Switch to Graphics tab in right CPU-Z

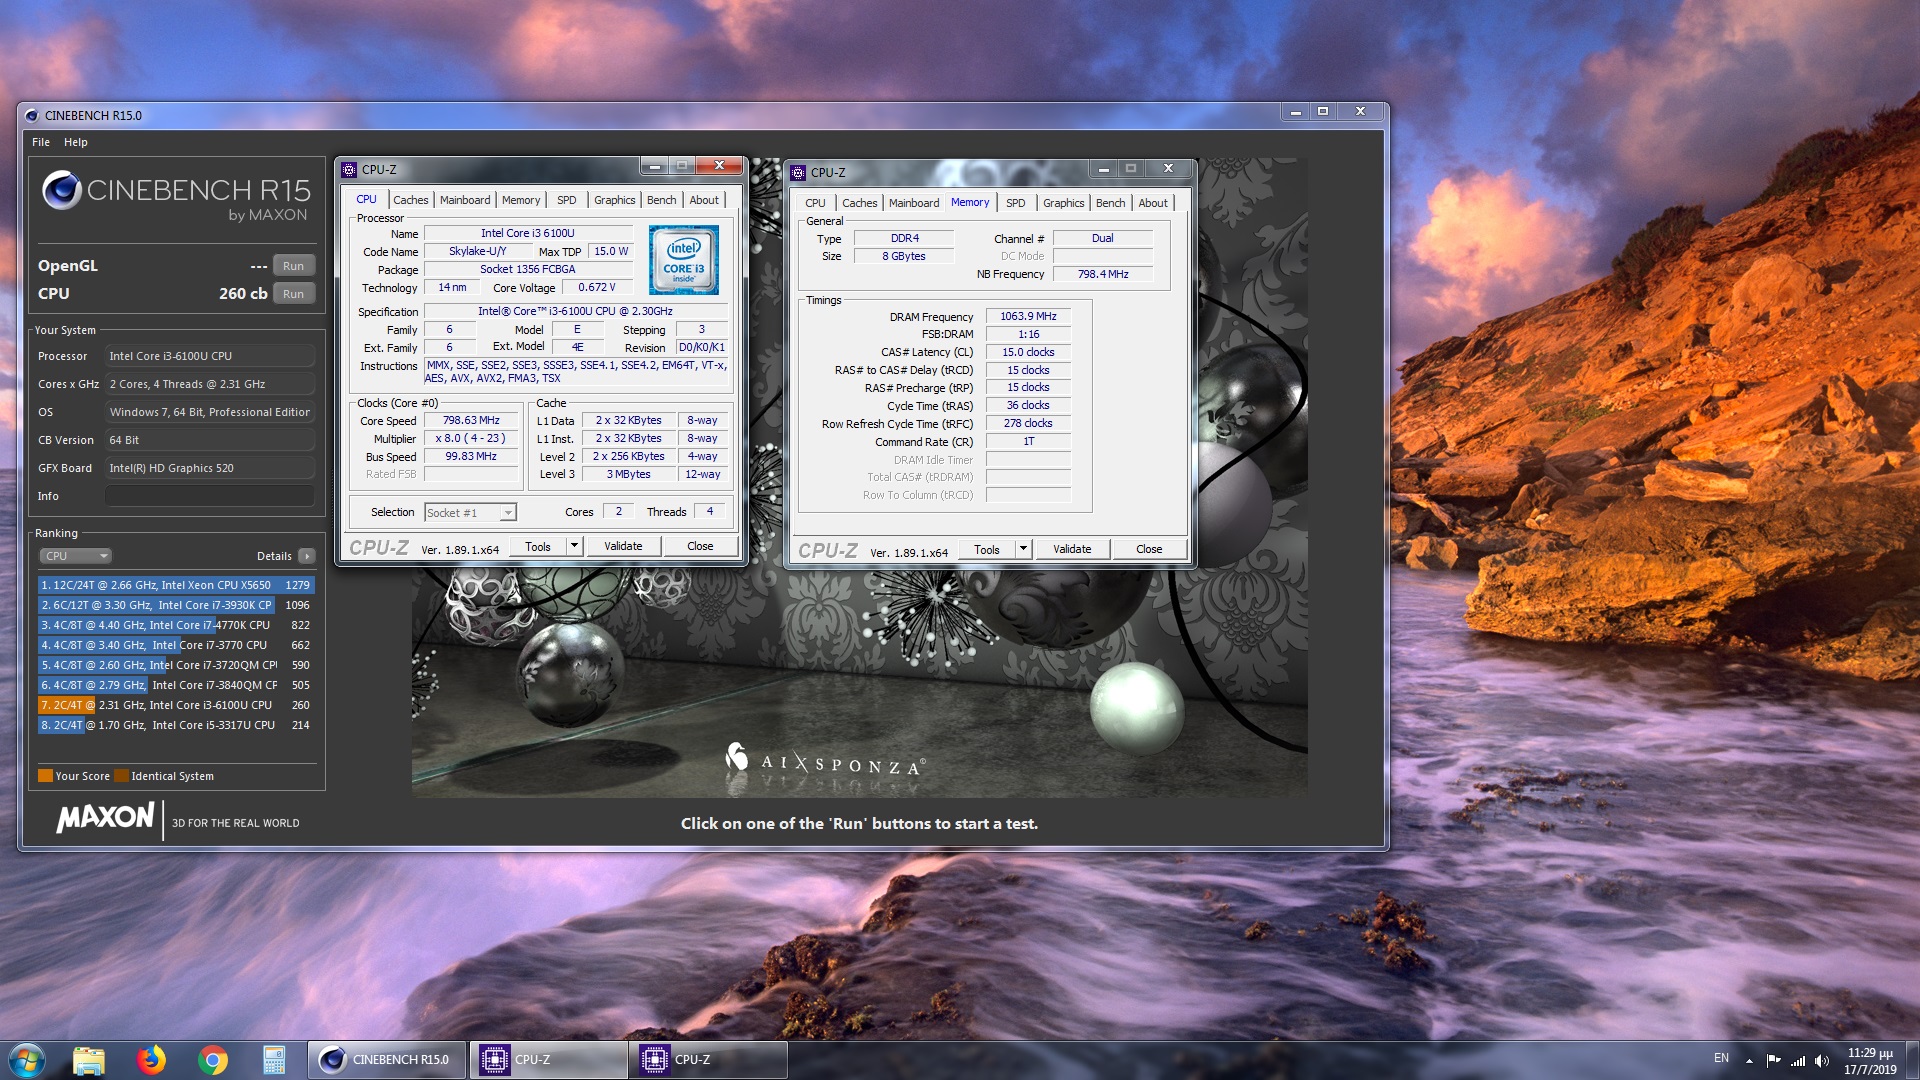(x=1063, y=203)
